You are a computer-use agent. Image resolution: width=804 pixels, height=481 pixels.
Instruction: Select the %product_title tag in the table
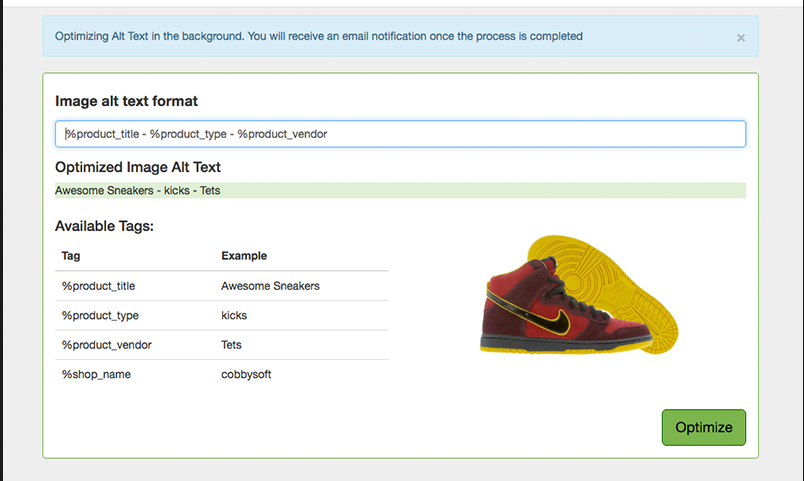click(98, 286)
